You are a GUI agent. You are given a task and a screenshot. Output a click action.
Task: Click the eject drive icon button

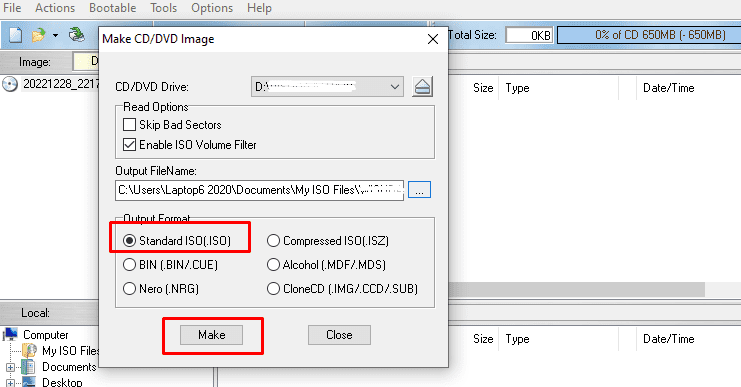pos(422,86)
